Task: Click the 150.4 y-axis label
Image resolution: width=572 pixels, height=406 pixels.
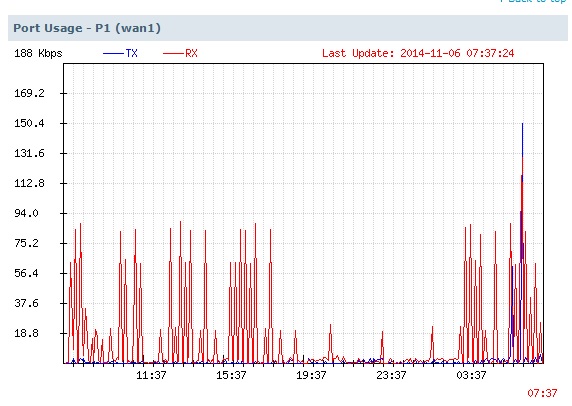Action: tap(29, 123)
